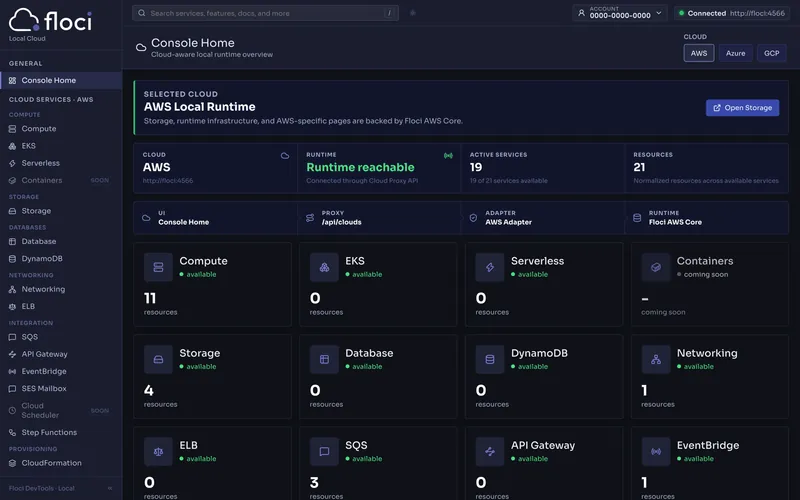
Task: Click the Floci DevTools Local footer text
Action: 41,488
